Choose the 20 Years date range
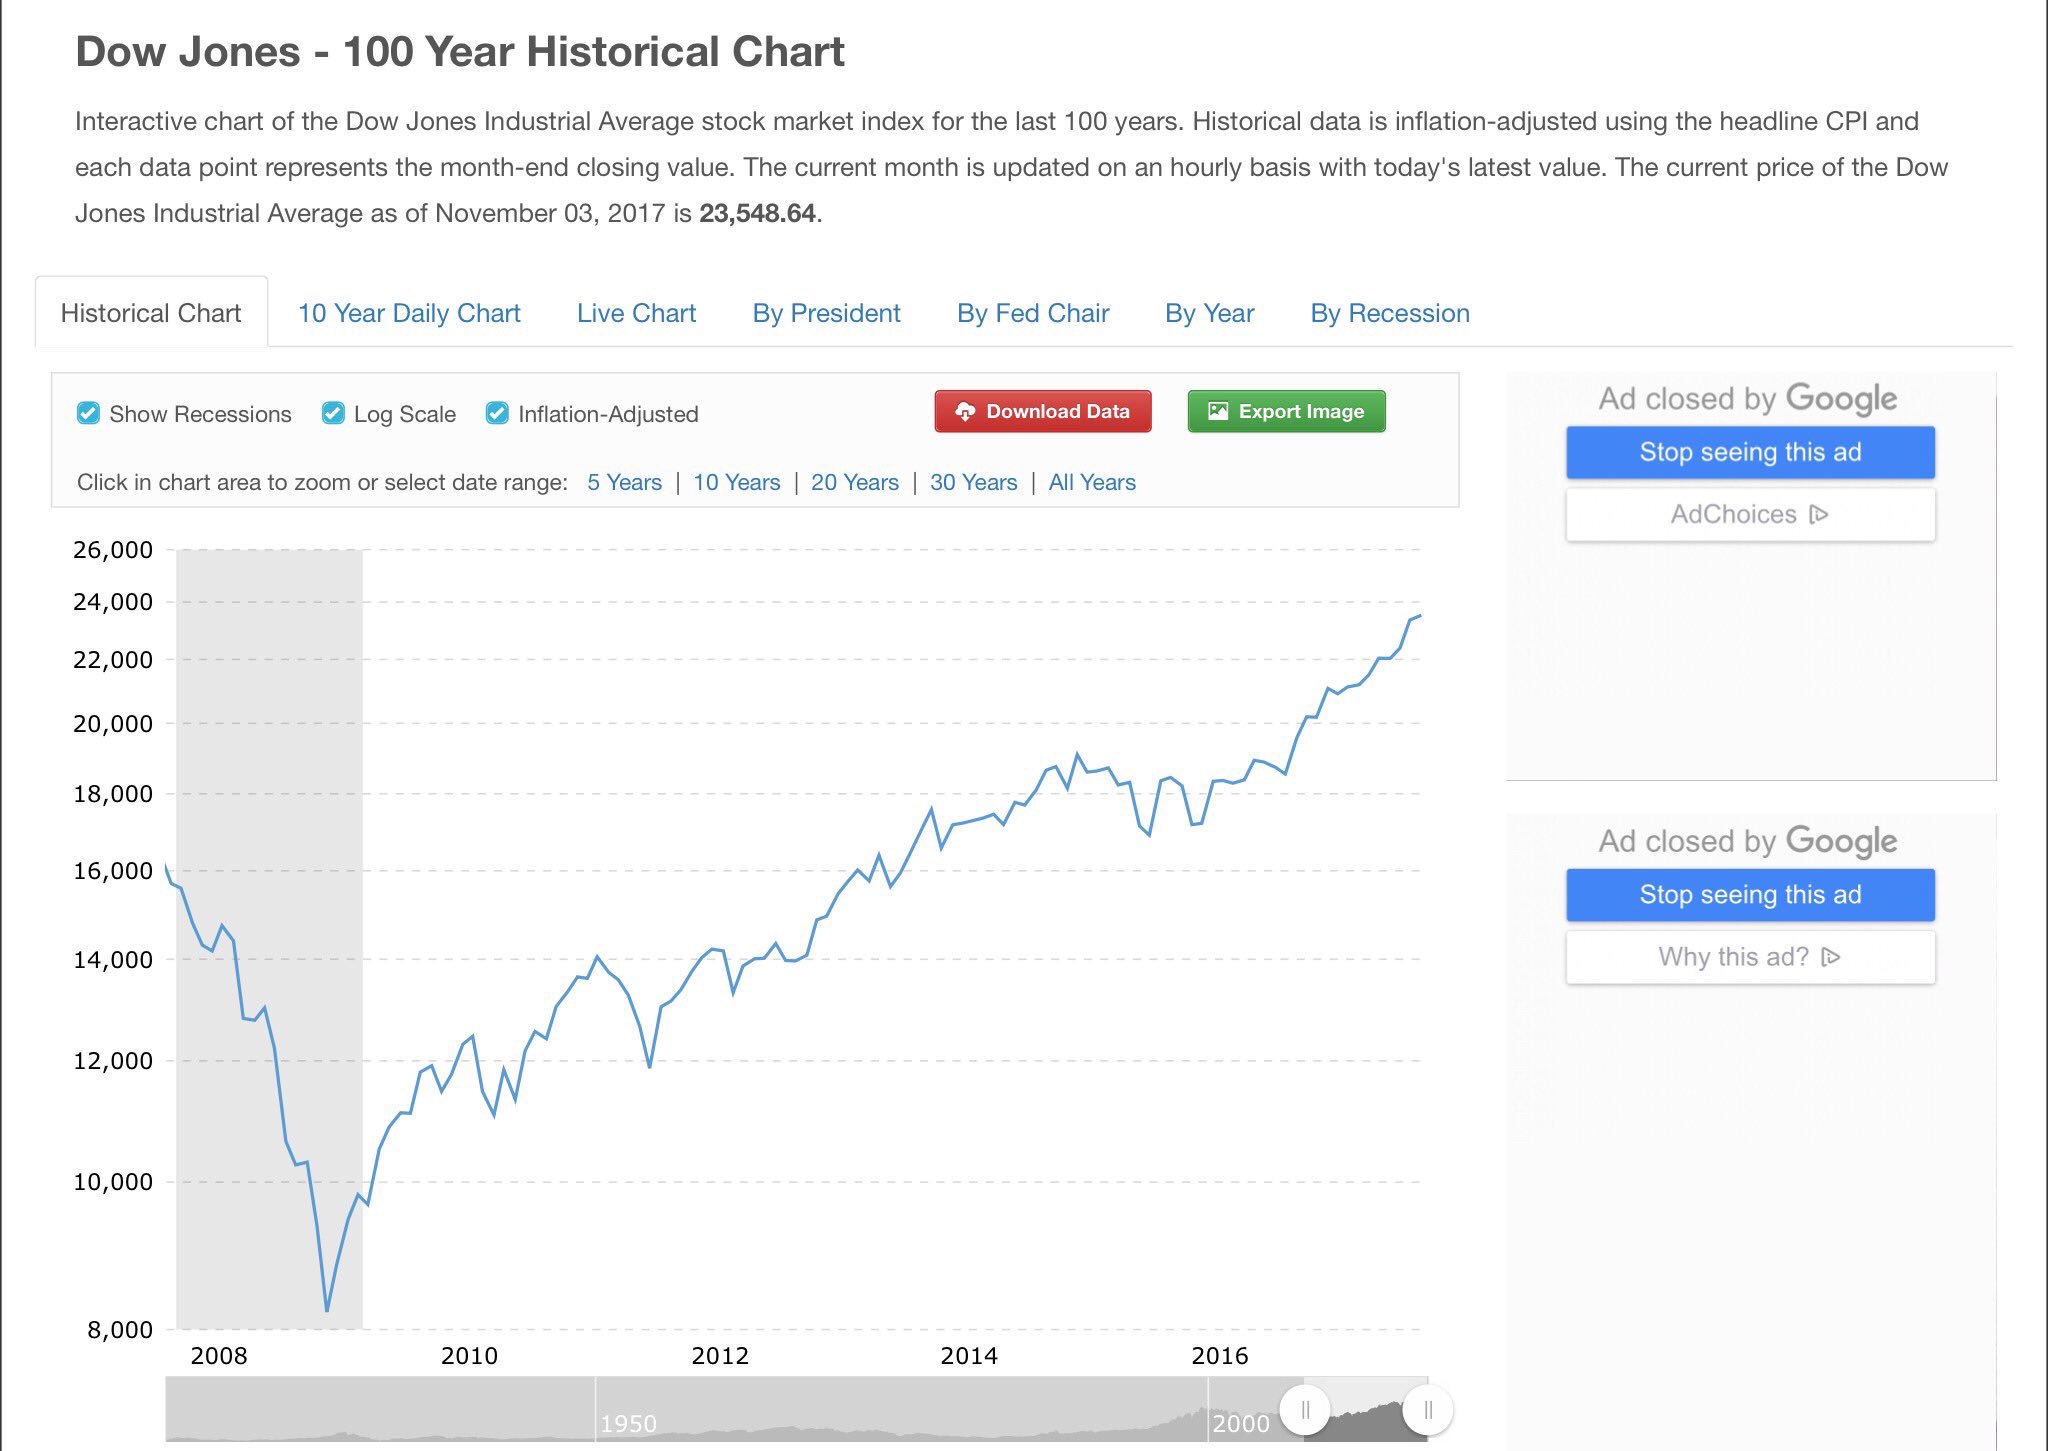2048x1451 pixels. [854, 482]
